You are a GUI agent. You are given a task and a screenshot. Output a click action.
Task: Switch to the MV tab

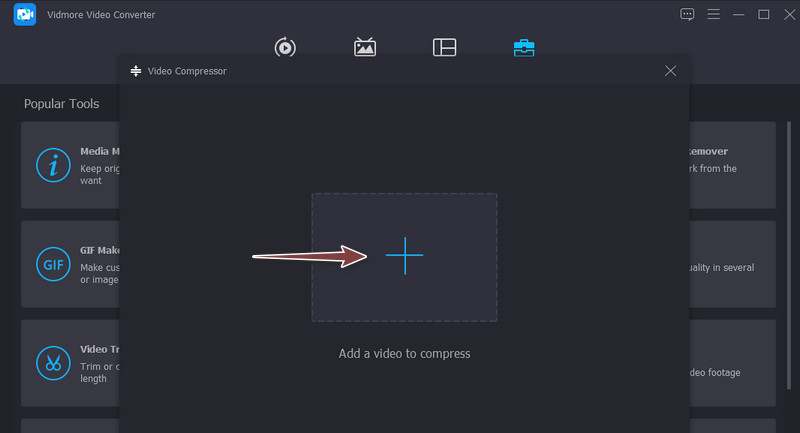point(365,47)
